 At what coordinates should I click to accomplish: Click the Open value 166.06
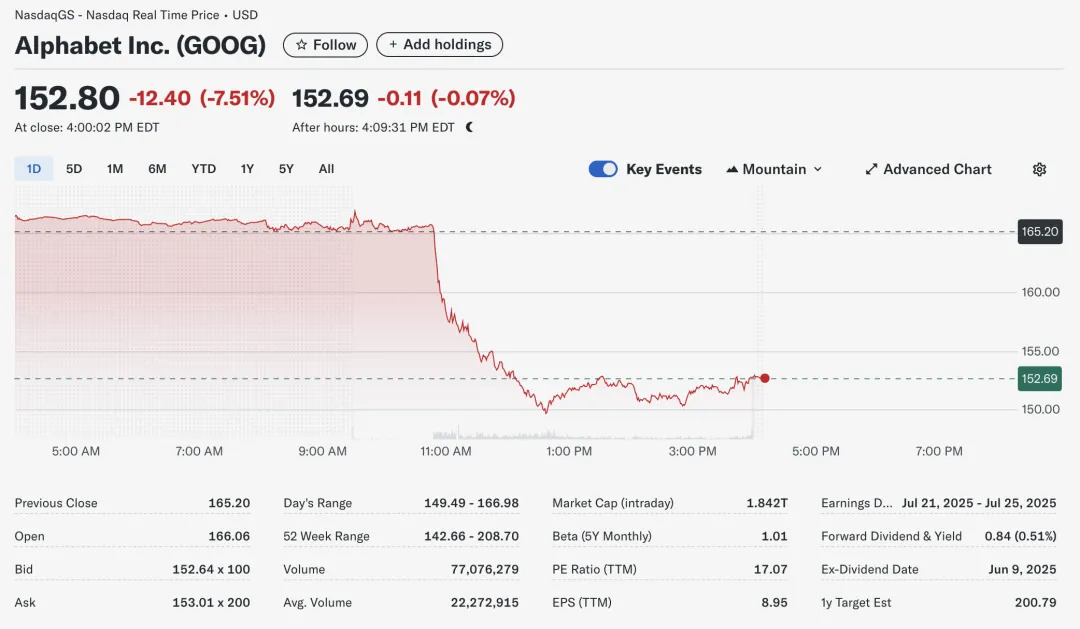pyautogui.click(x=229, y=536)
